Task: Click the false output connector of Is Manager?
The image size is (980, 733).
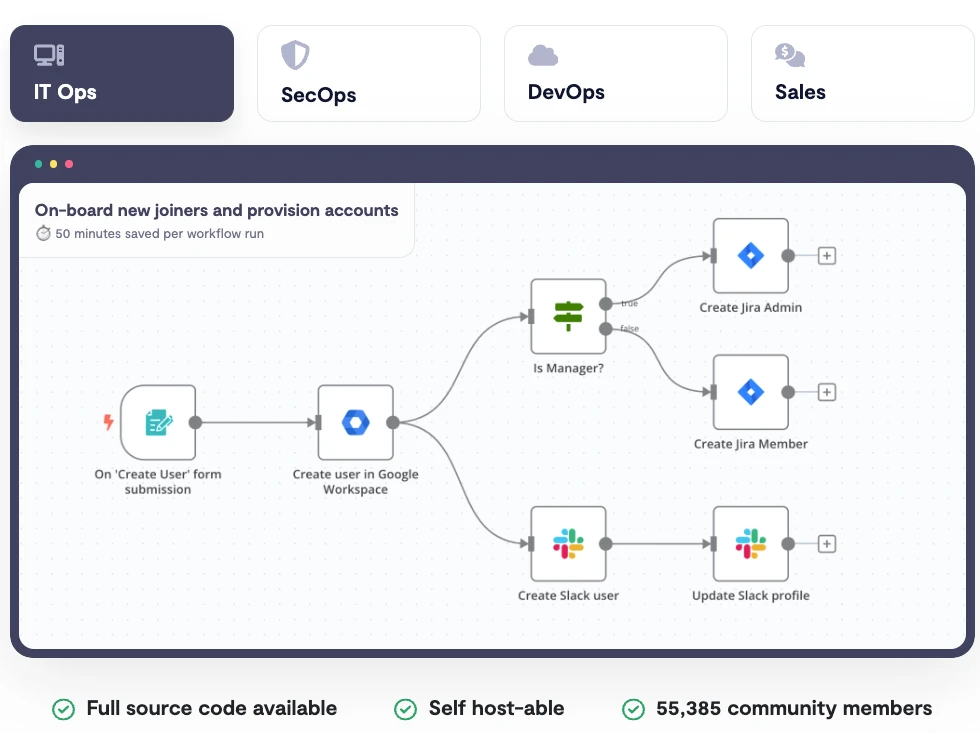Action: point(606,329)
